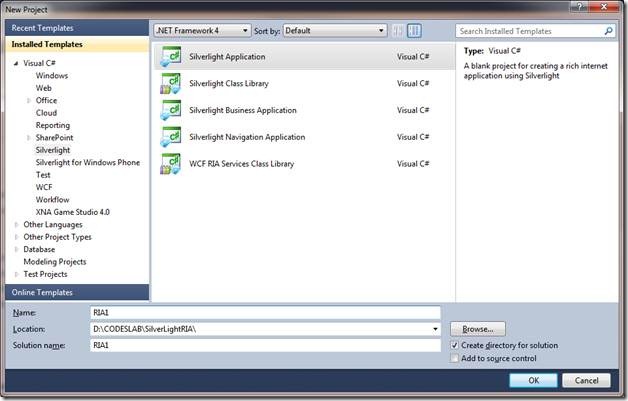Open the Sort by Default dropdown

point(334,31)
